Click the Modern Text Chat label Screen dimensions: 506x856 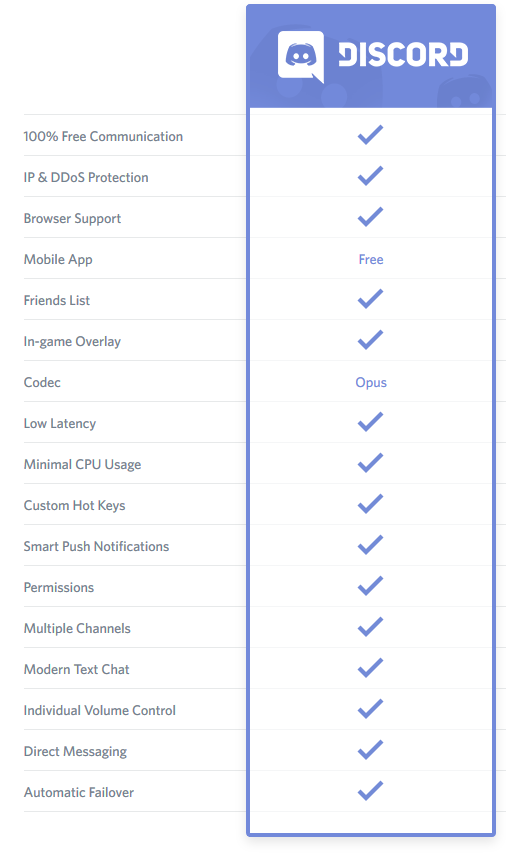(76, 669)
